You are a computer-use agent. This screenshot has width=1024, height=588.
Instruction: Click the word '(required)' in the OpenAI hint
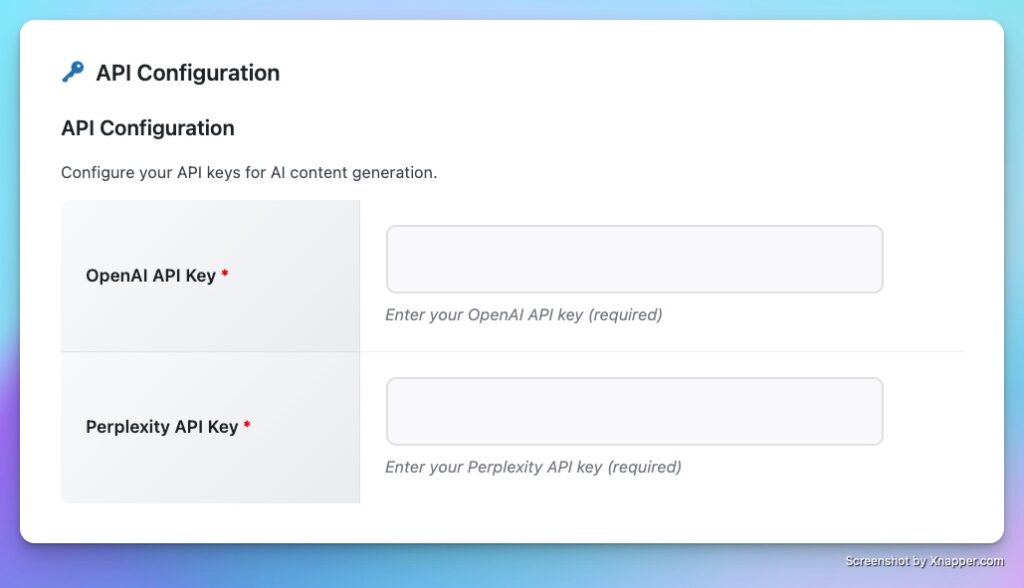point(625,315)
